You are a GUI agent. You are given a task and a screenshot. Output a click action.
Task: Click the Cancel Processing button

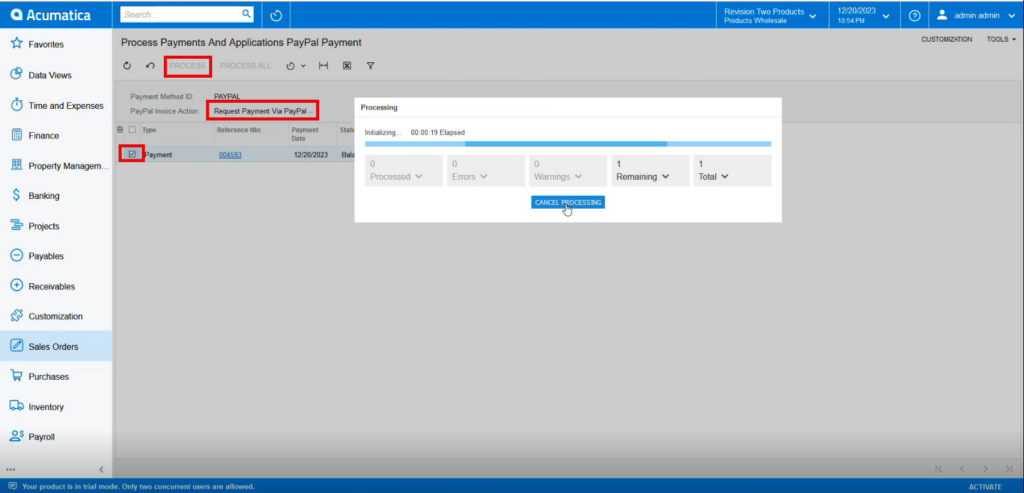click(568, 202)
